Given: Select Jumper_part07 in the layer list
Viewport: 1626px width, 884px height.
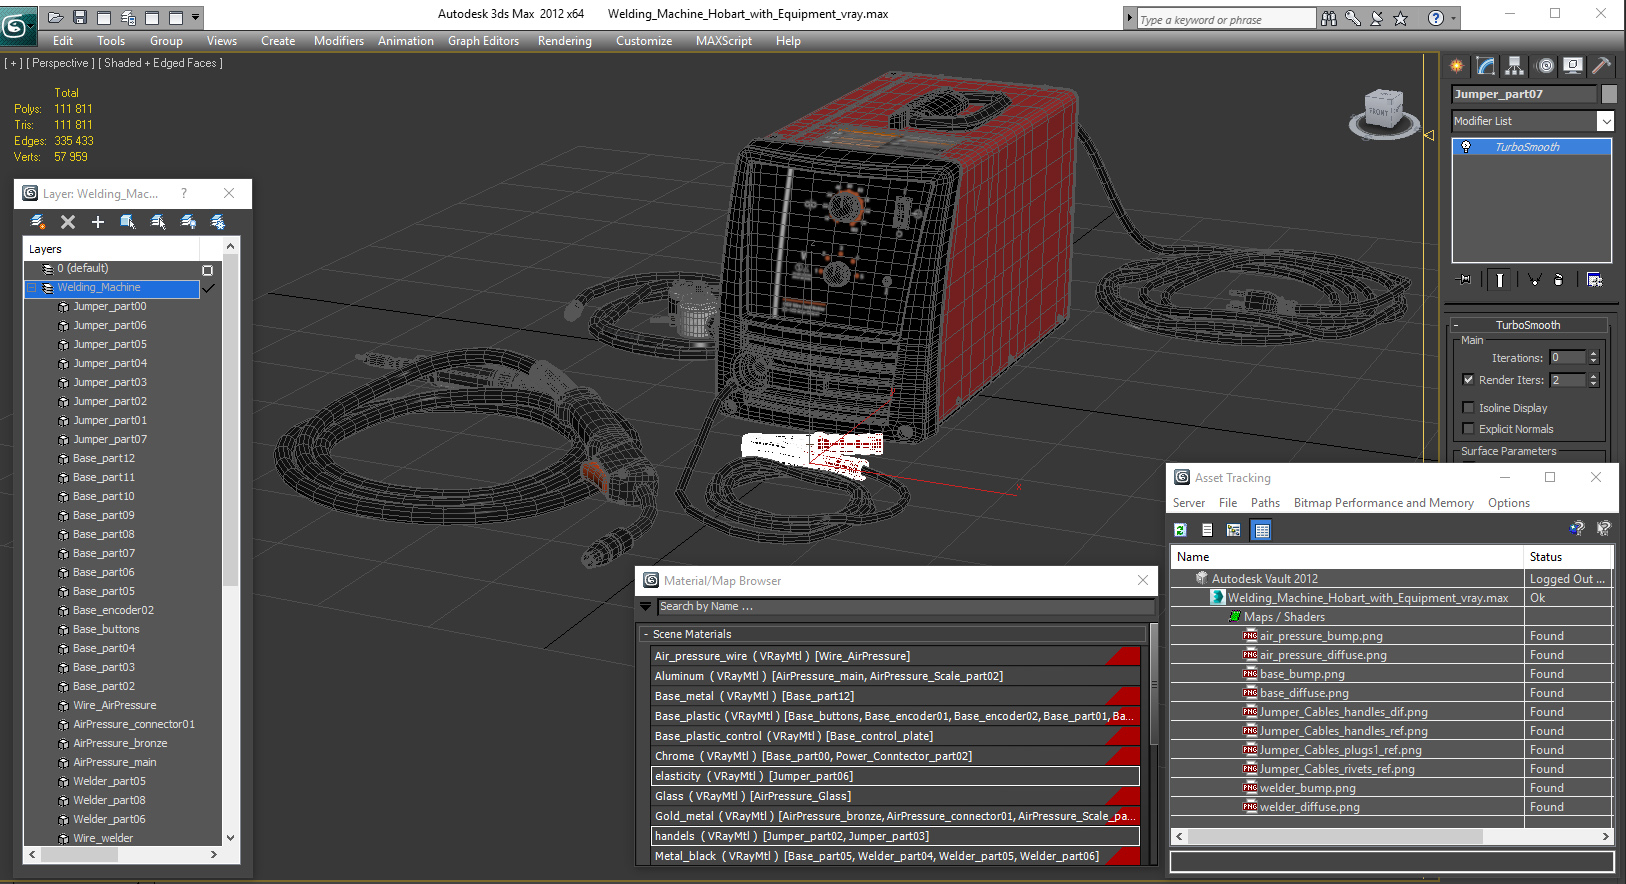Looking at the screenshot, I should click(x=110, y=439).
